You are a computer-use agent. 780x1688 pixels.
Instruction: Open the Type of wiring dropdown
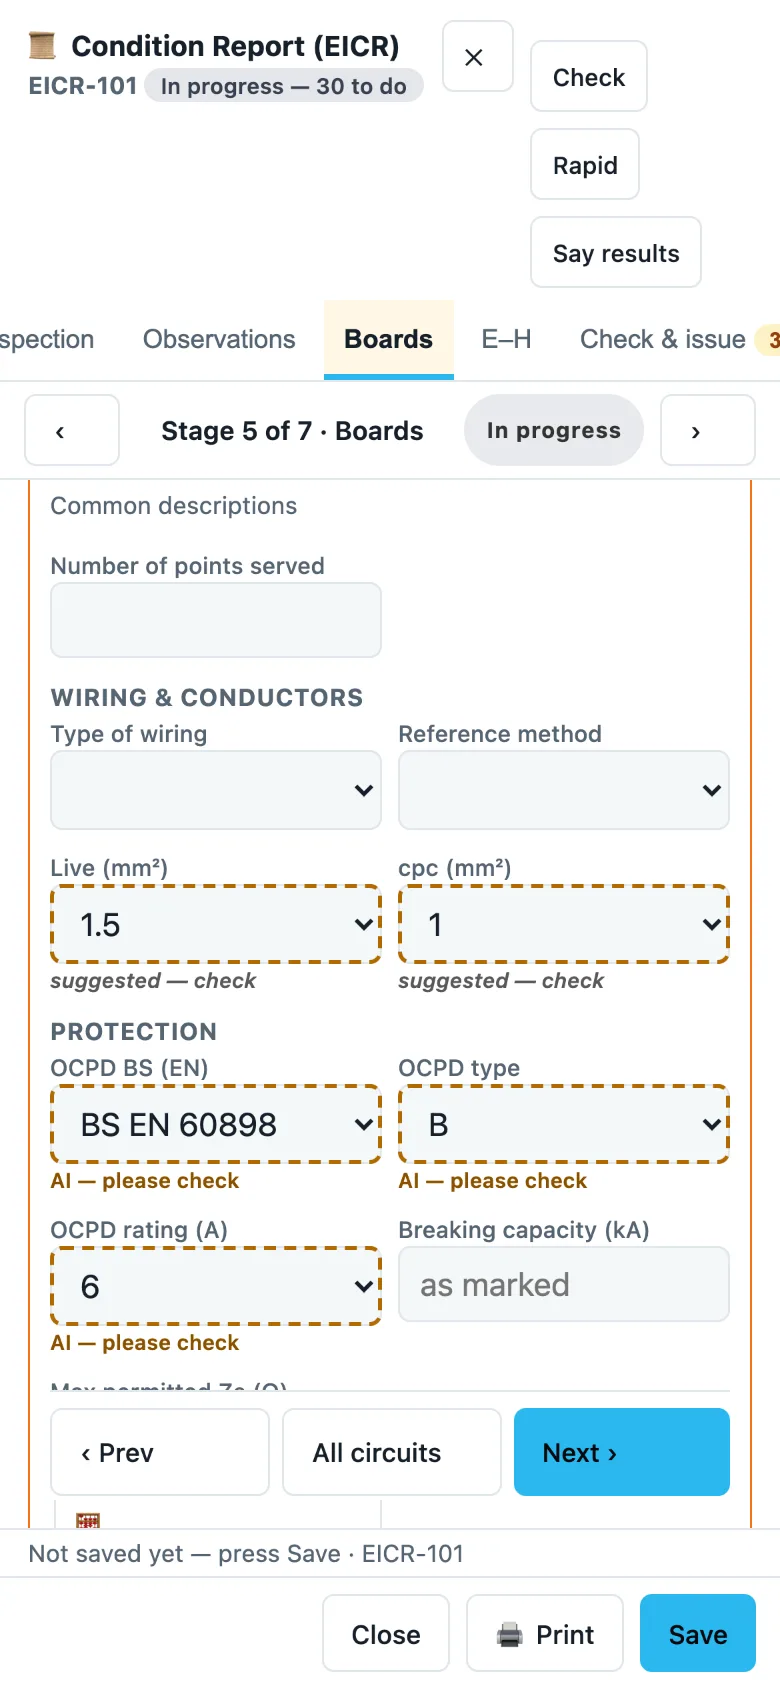click(216, 790)
